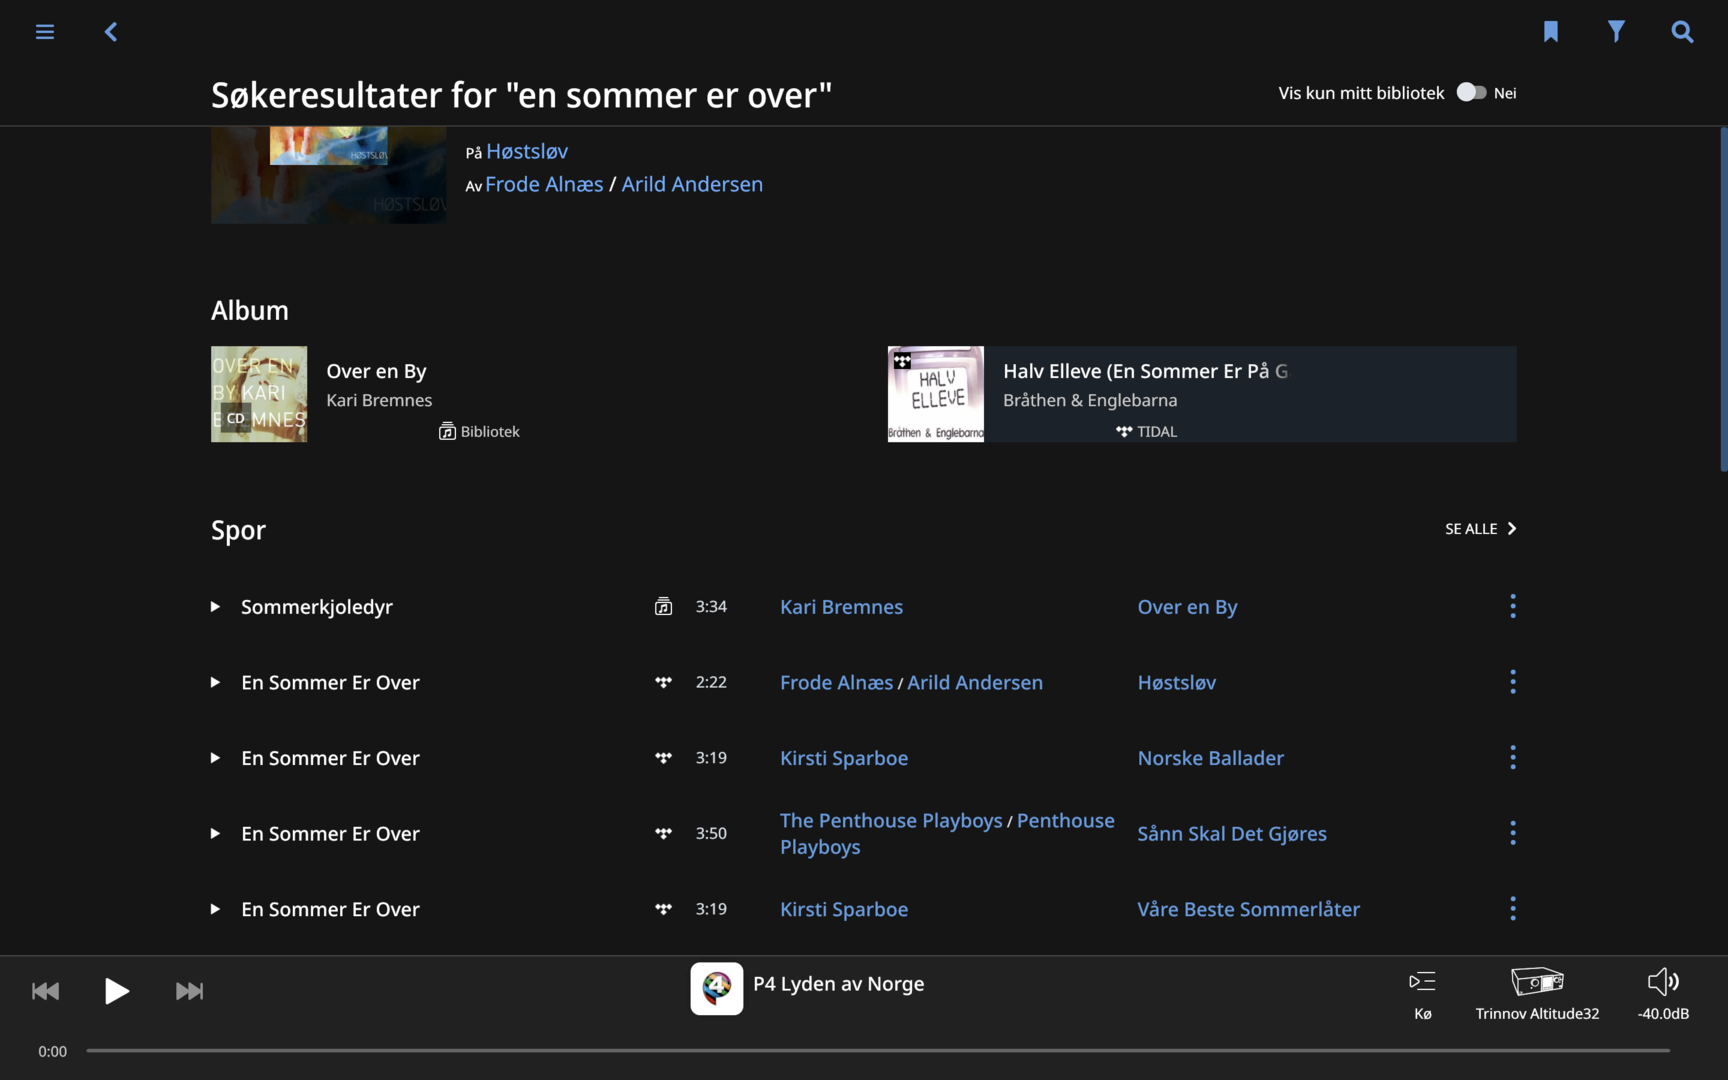This screenshot has width=1728, height=1080.
Task: Open the bookmarks icon in the header
Action: click(x=1551, y=32)
